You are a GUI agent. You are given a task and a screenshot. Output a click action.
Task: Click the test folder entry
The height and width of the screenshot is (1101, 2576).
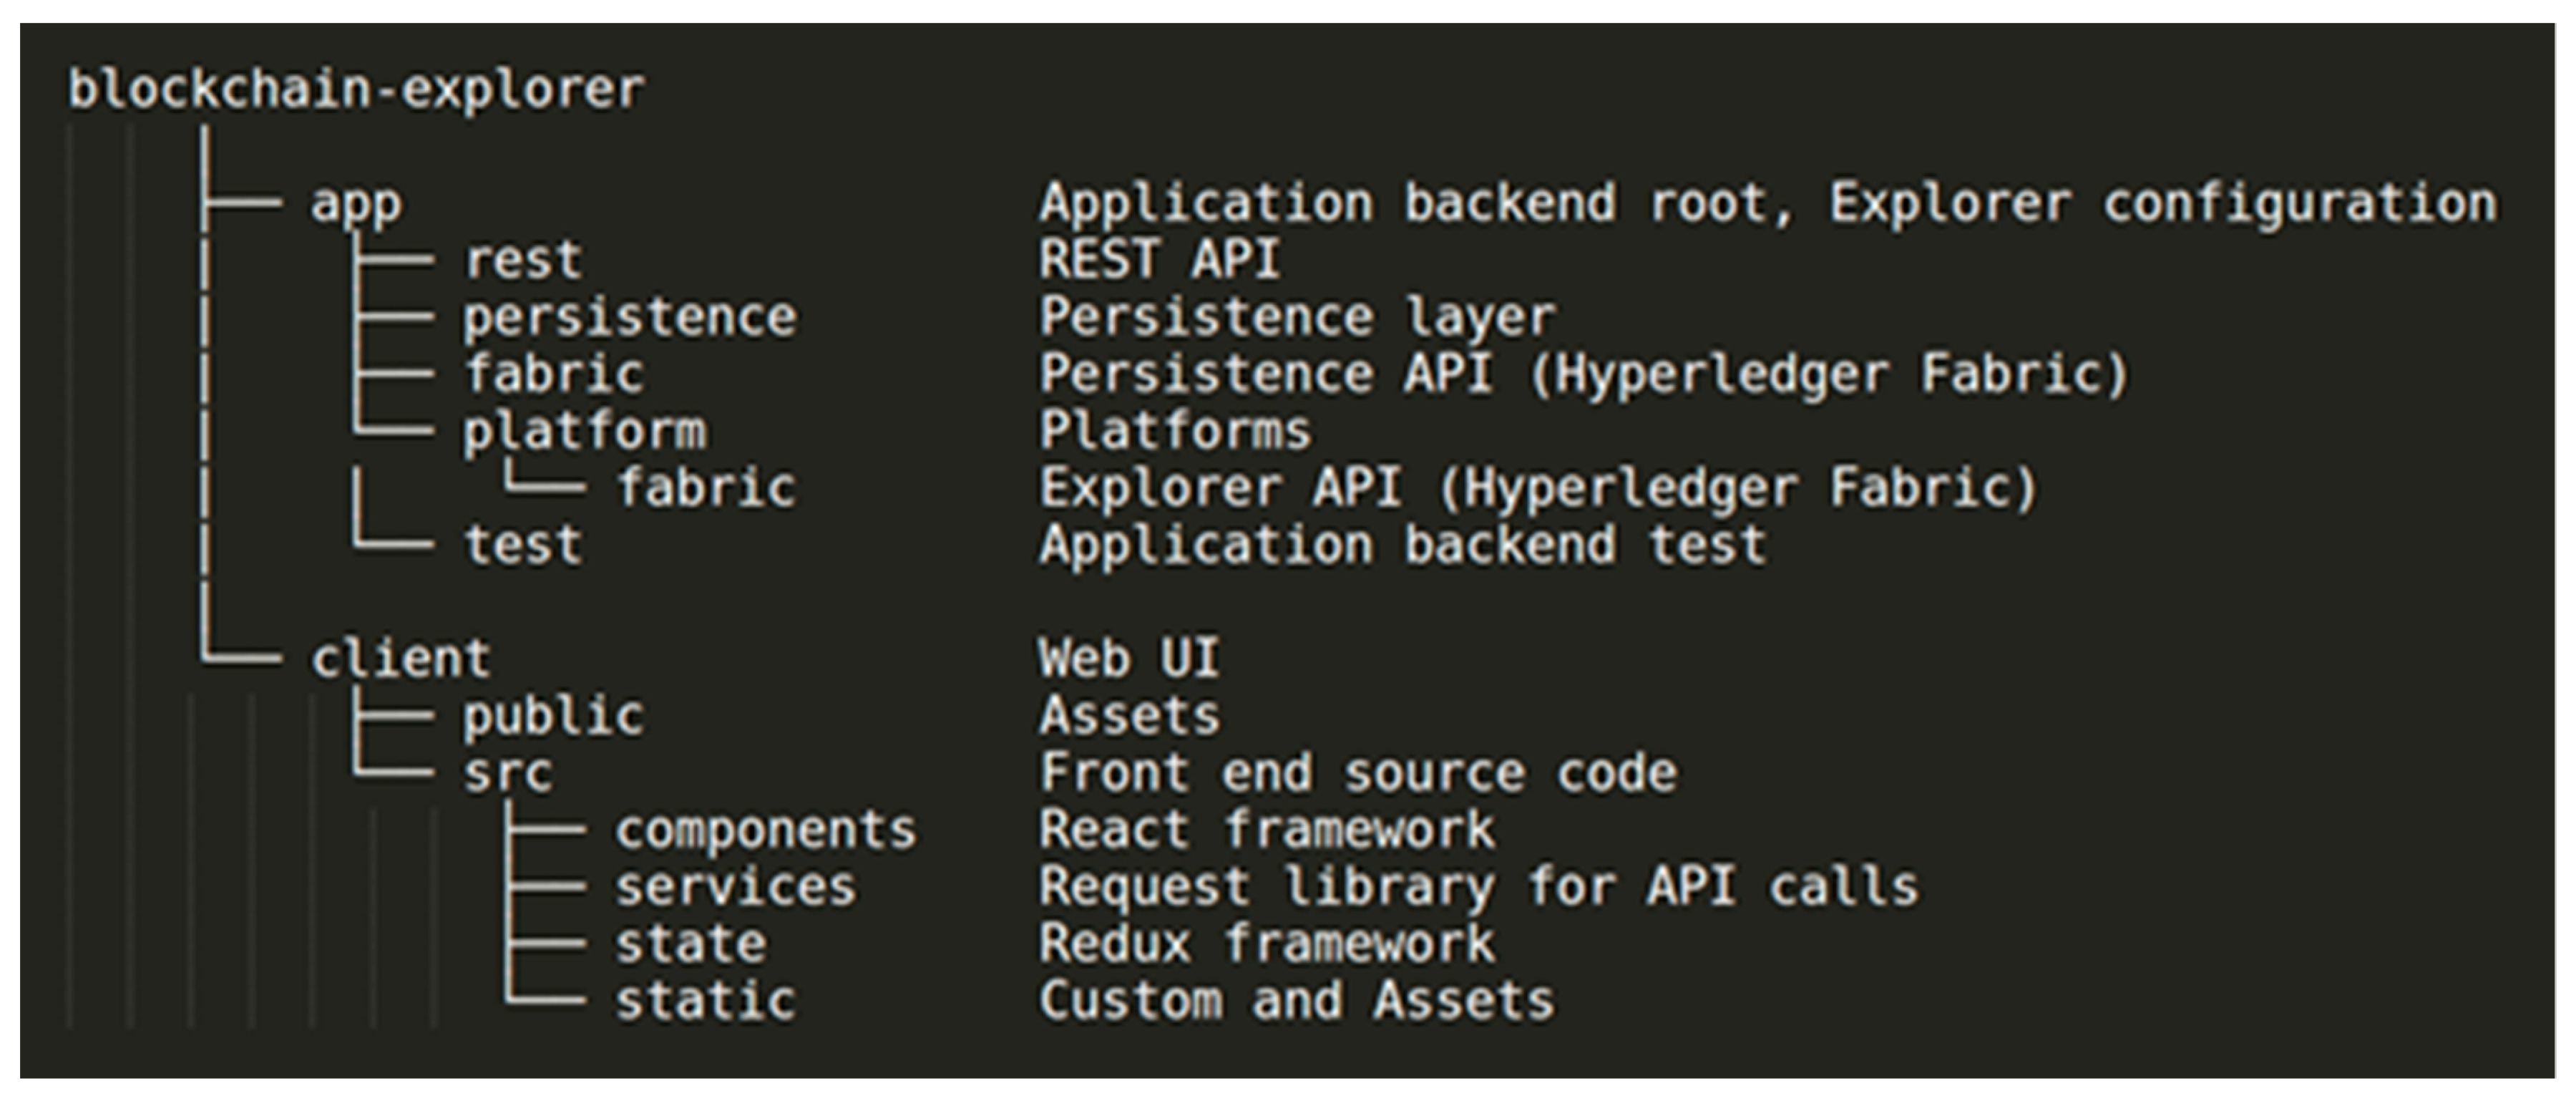point(522,546)
